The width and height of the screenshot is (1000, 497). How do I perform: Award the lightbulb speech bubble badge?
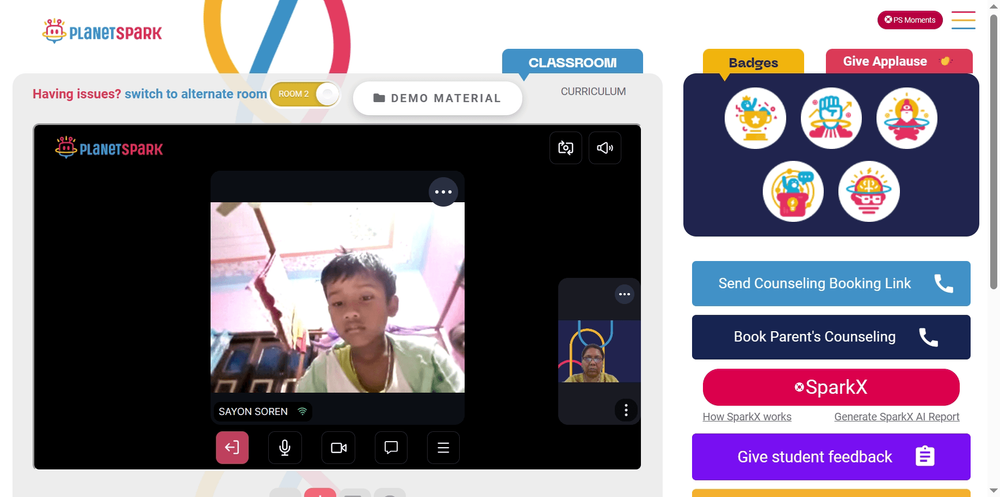(793, 191)
